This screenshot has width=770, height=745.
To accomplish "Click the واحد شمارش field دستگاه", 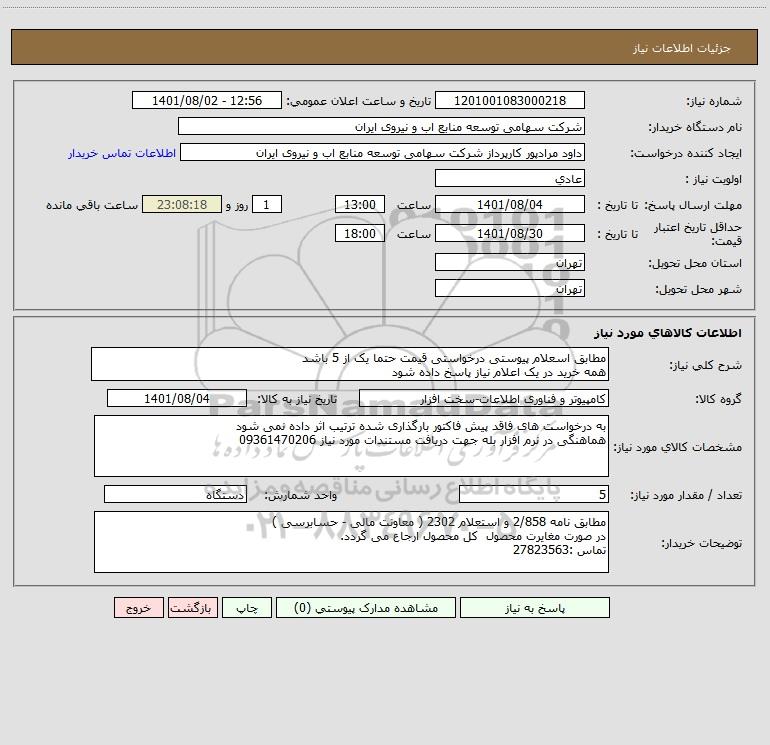I will (175, 494).
